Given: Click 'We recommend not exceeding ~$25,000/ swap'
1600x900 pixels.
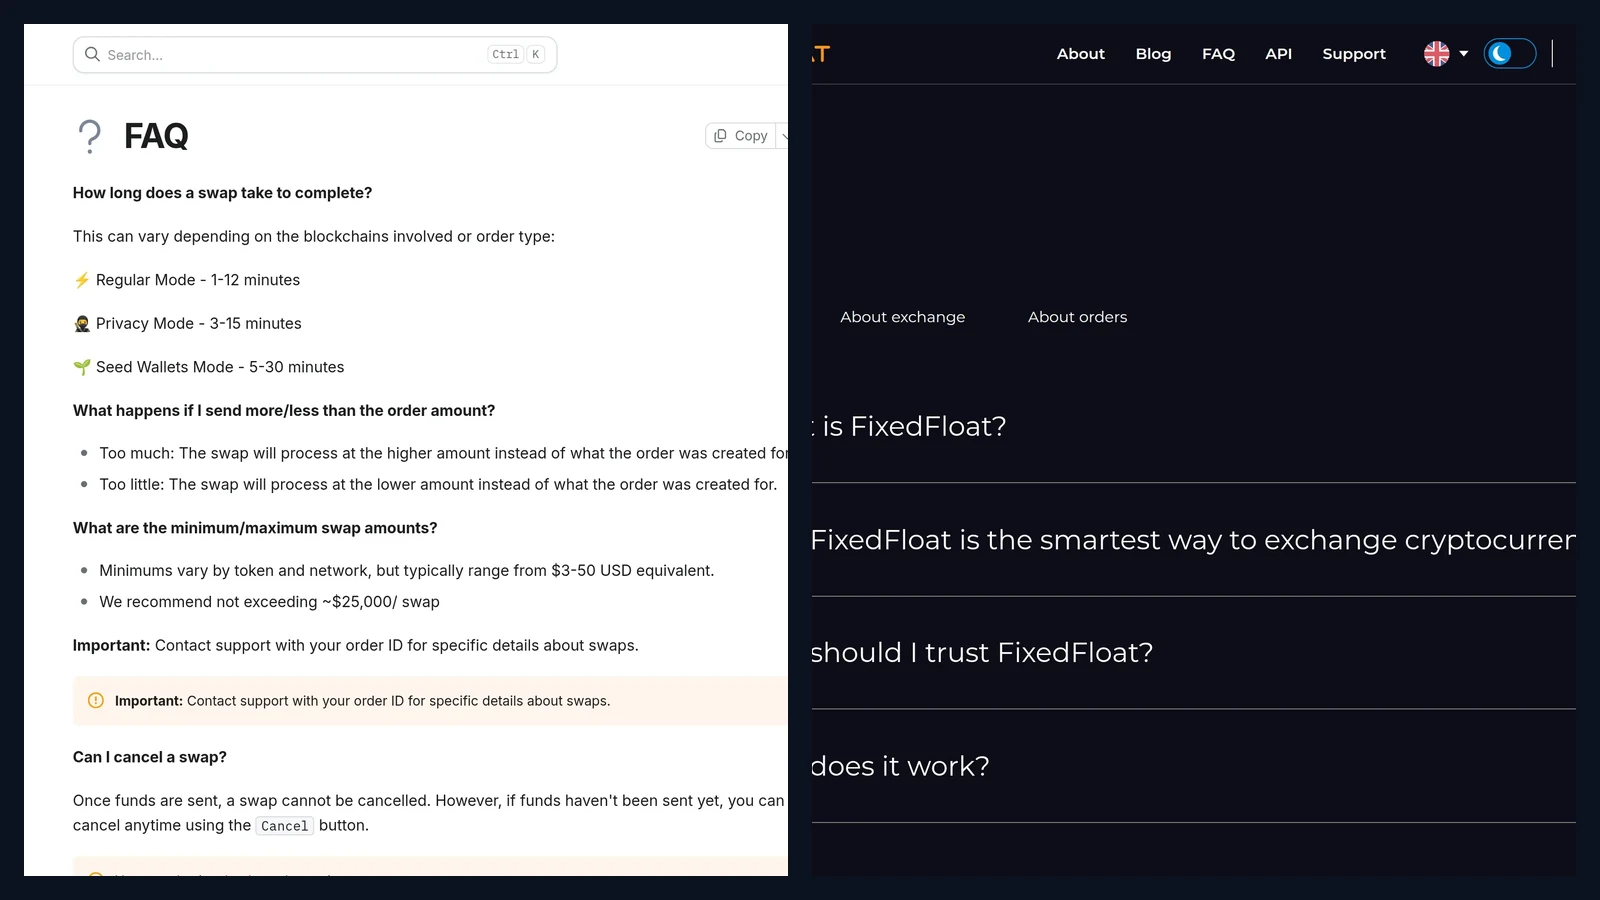Looking at the screenshot, I should pyautogui.click(x=269, y=602).
